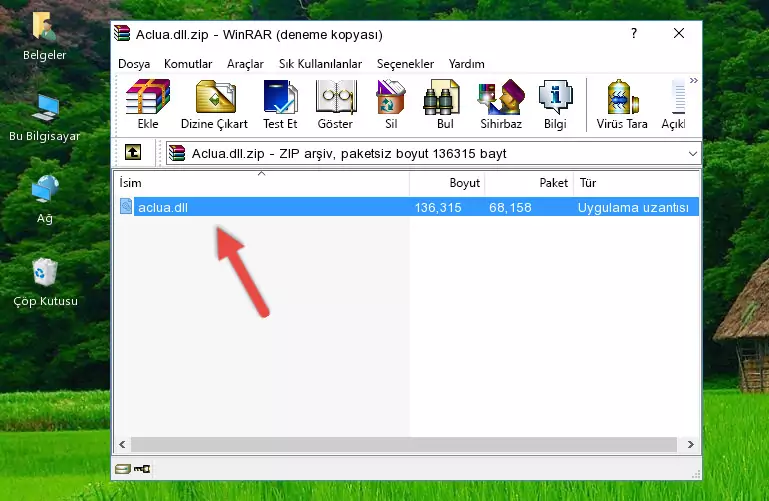Click the aclua.dll file icon
Viewport: 769px width, 501px height.
(x=126, y=206)
